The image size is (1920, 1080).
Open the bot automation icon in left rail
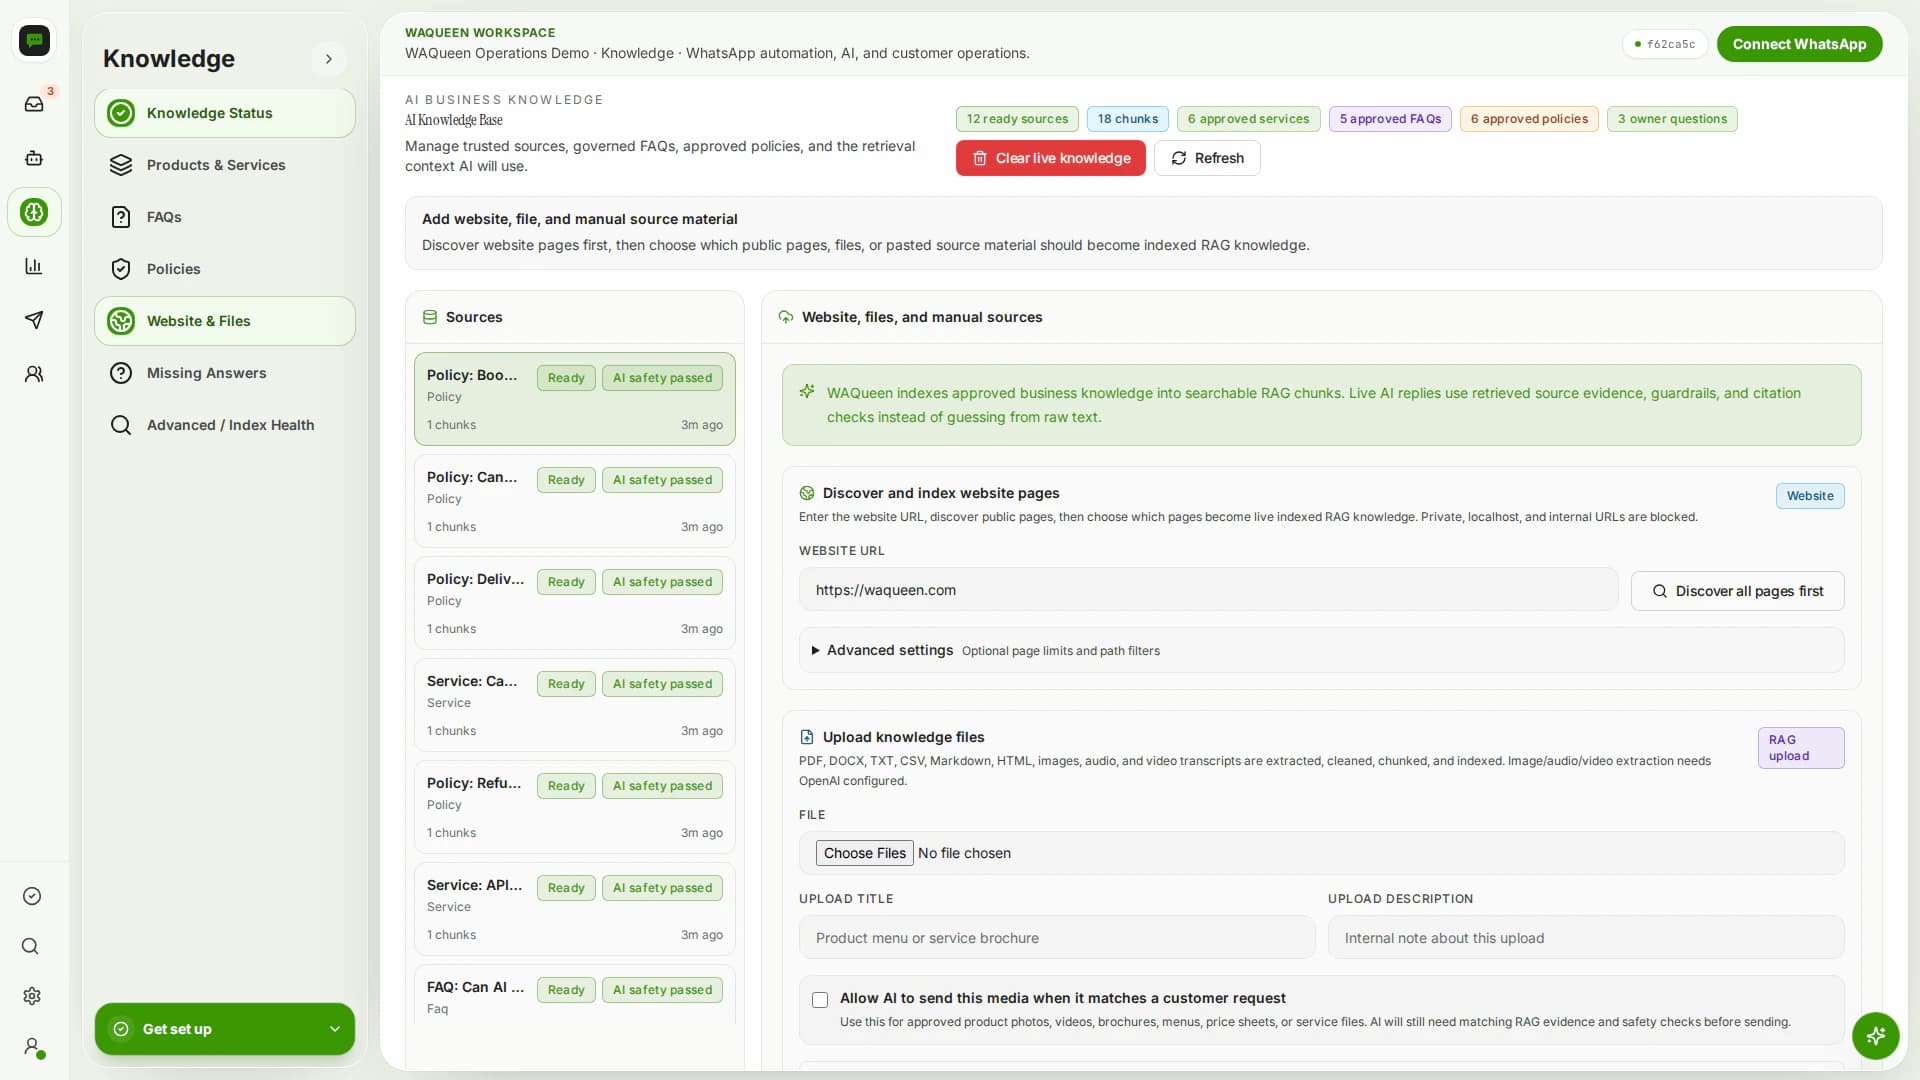click(34, 158)
